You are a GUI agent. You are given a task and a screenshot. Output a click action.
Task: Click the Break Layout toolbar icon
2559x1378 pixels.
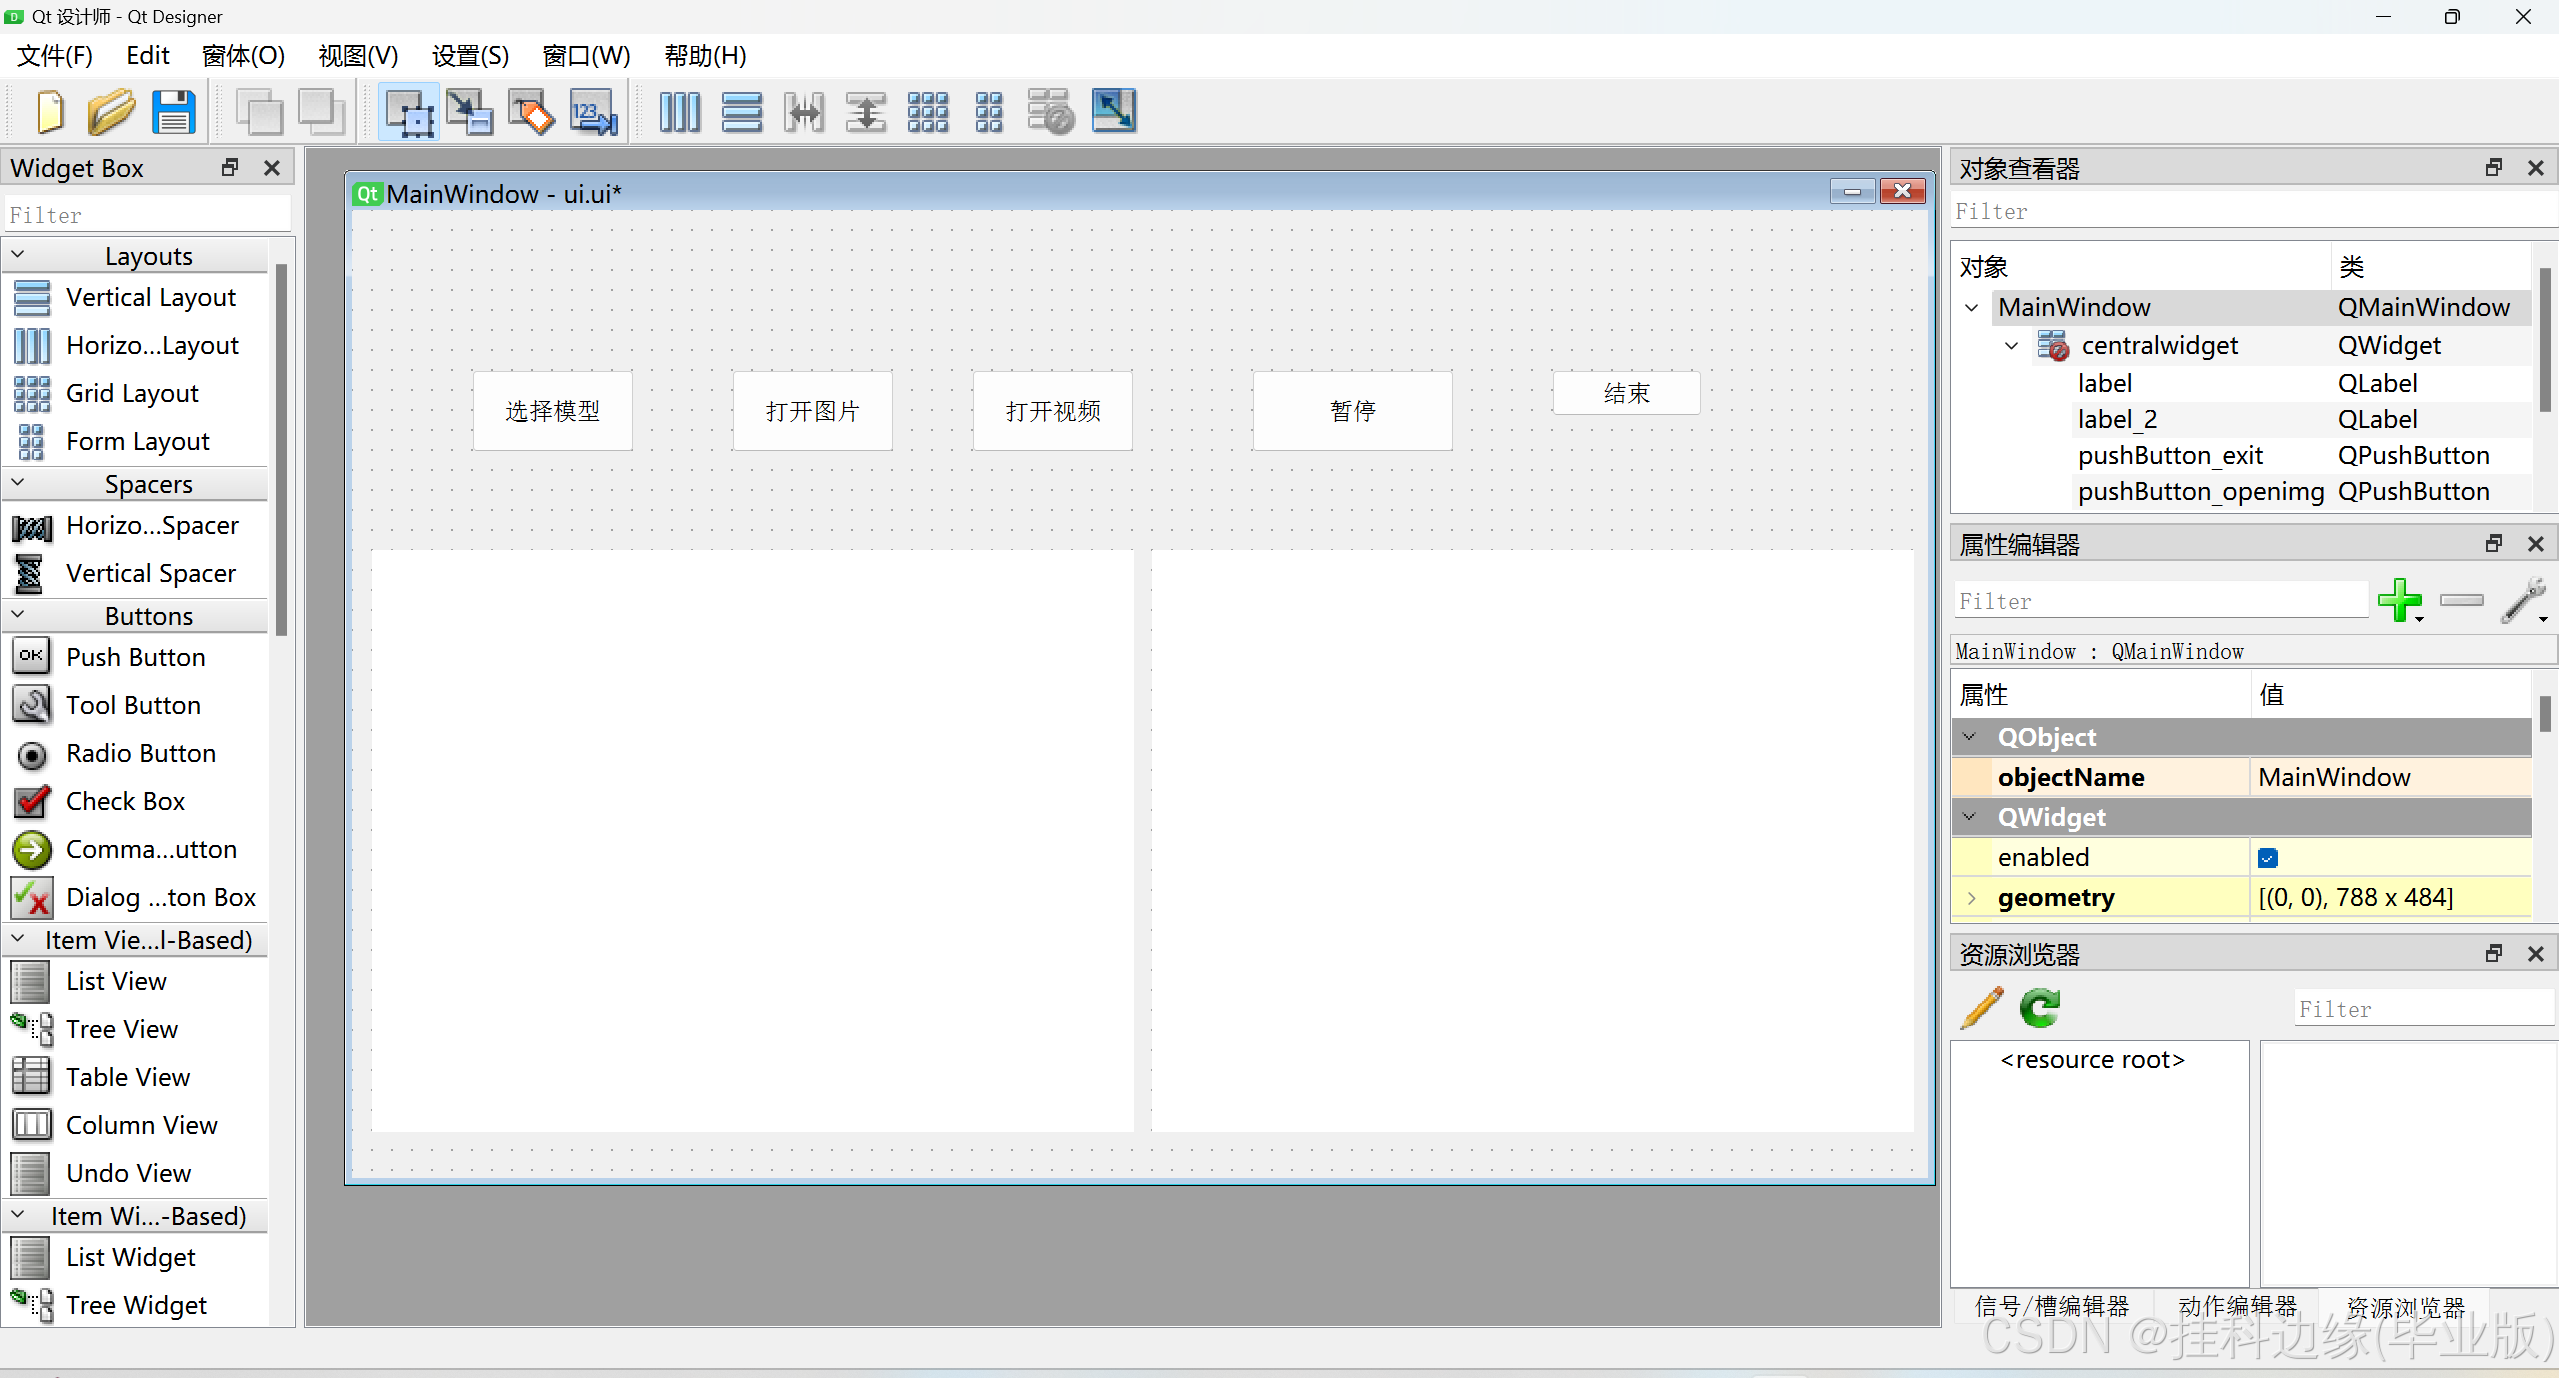[x=1050, y=112]
